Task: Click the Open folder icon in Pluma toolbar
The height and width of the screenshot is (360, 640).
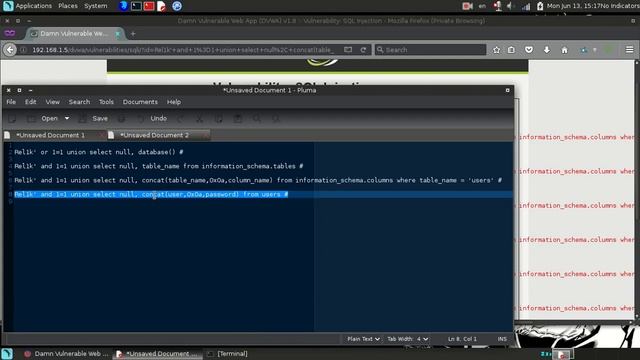Action: (x=31, y=118)
